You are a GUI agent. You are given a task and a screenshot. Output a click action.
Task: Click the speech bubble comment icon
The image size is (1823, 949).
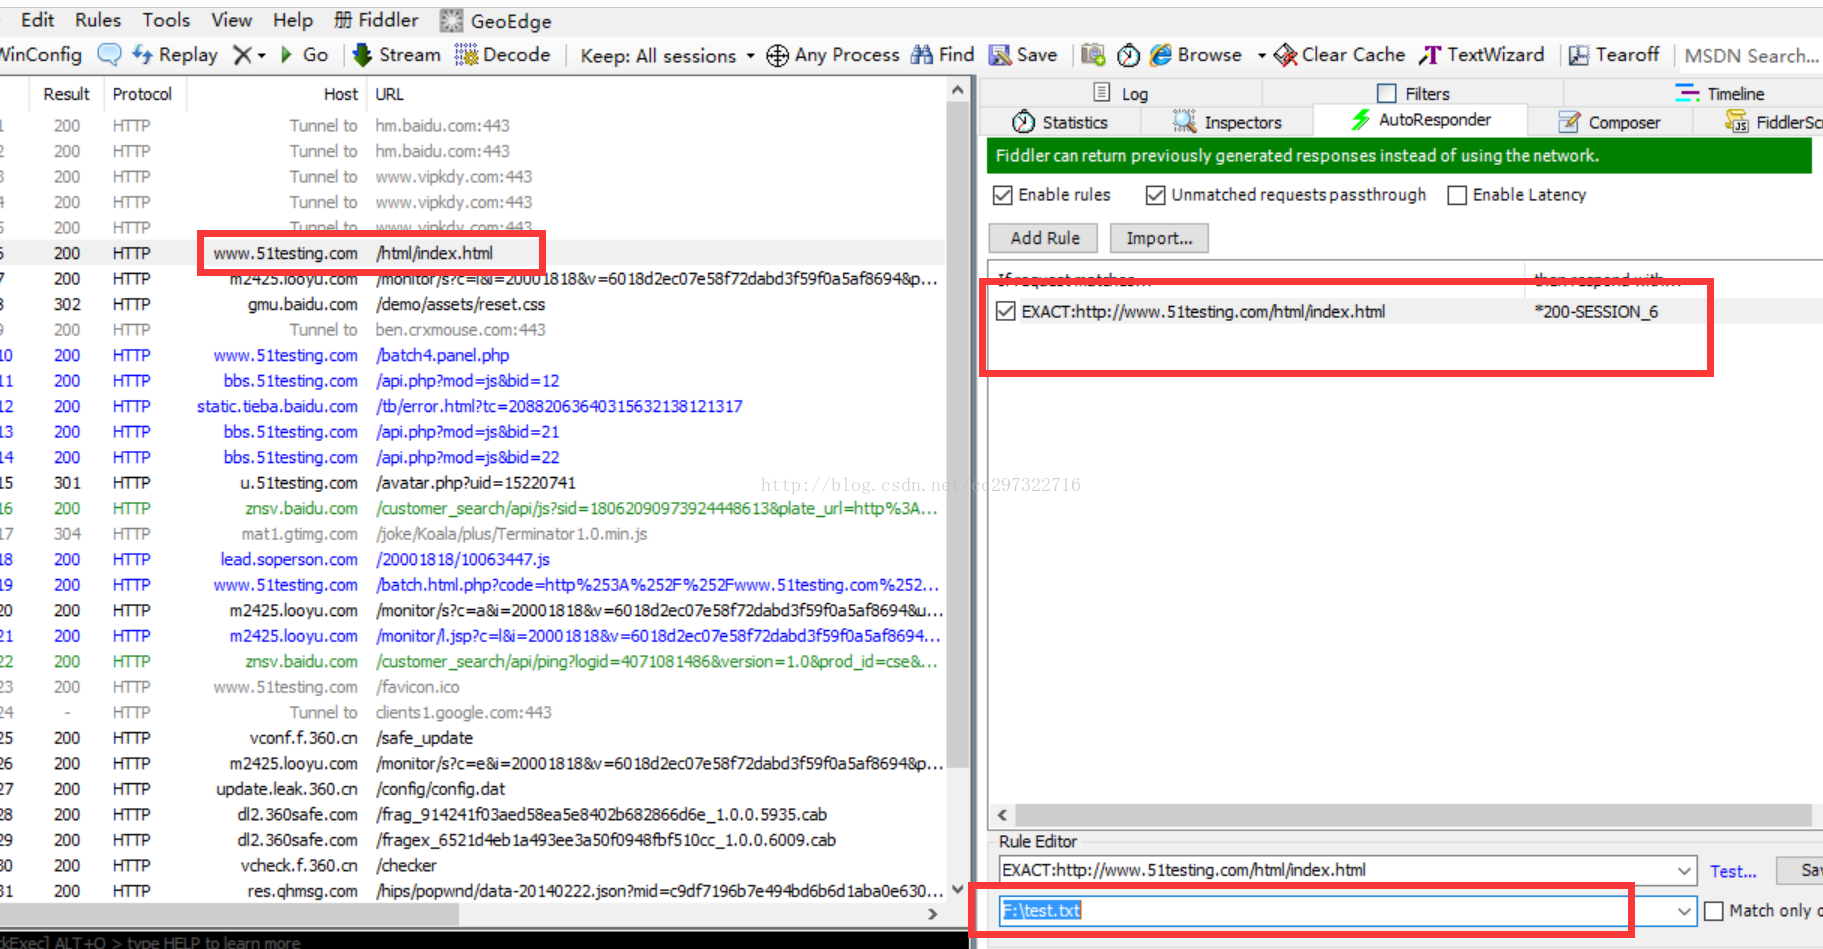pyautogui.click(x=109, y=55)
